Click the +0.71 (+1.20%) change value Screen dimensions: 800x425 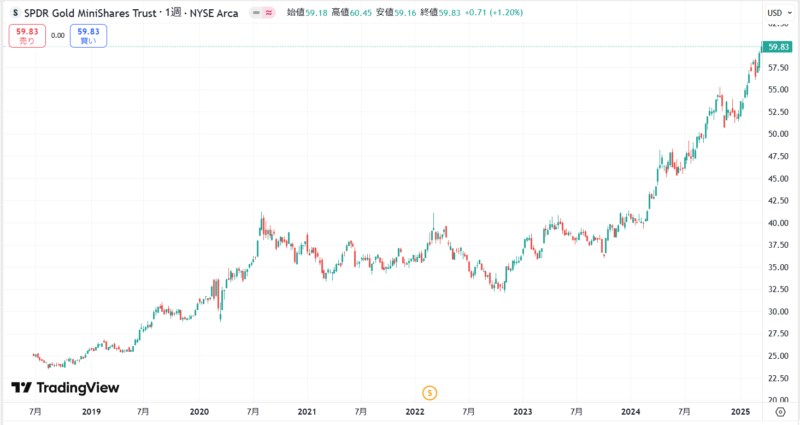coord(493,13)
